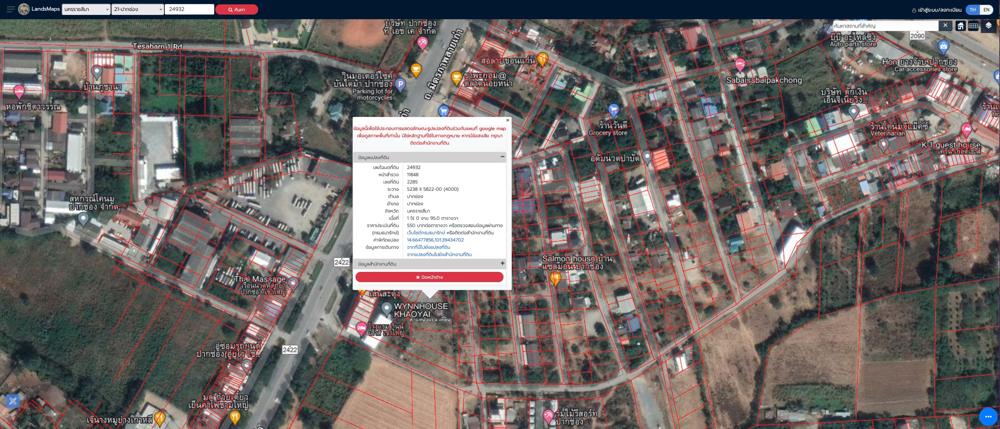This screenshot has height=429, width=1000.
Task: Click the LandsMaps round logo
Action: tap(24, 10)
